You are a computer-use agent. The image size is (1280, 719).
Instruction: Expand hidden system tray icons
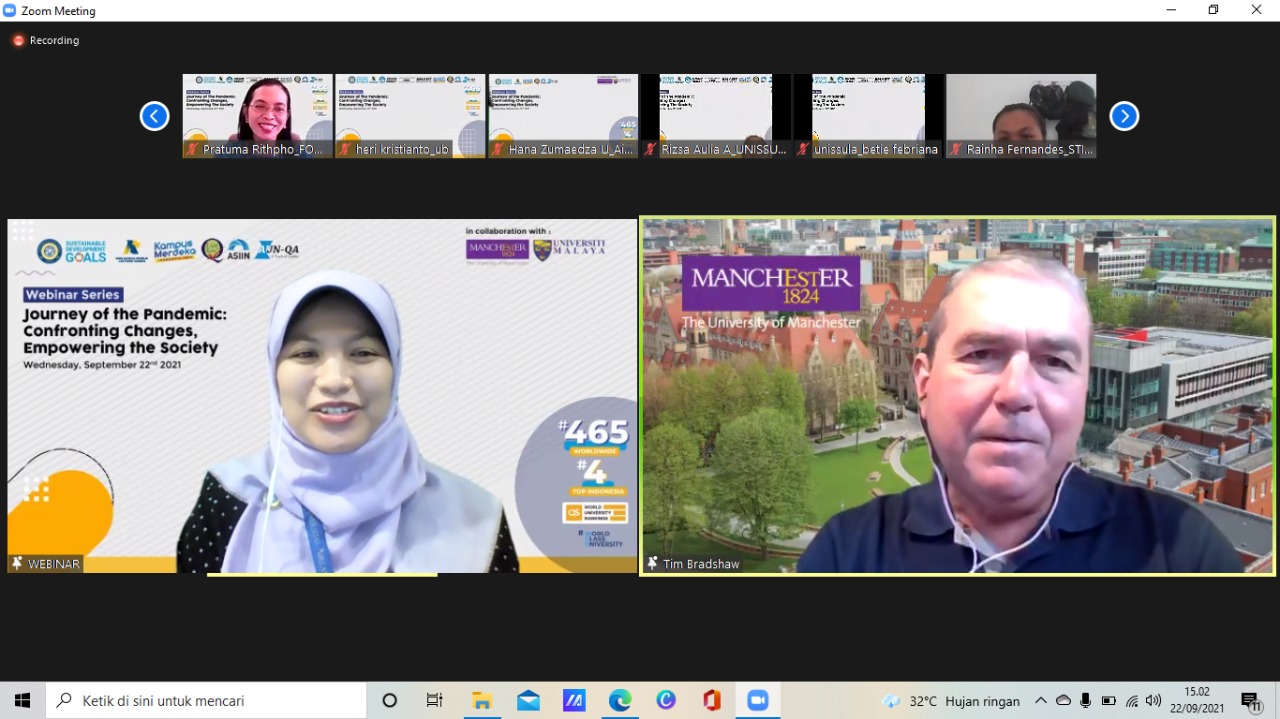tap(1041, 701)
